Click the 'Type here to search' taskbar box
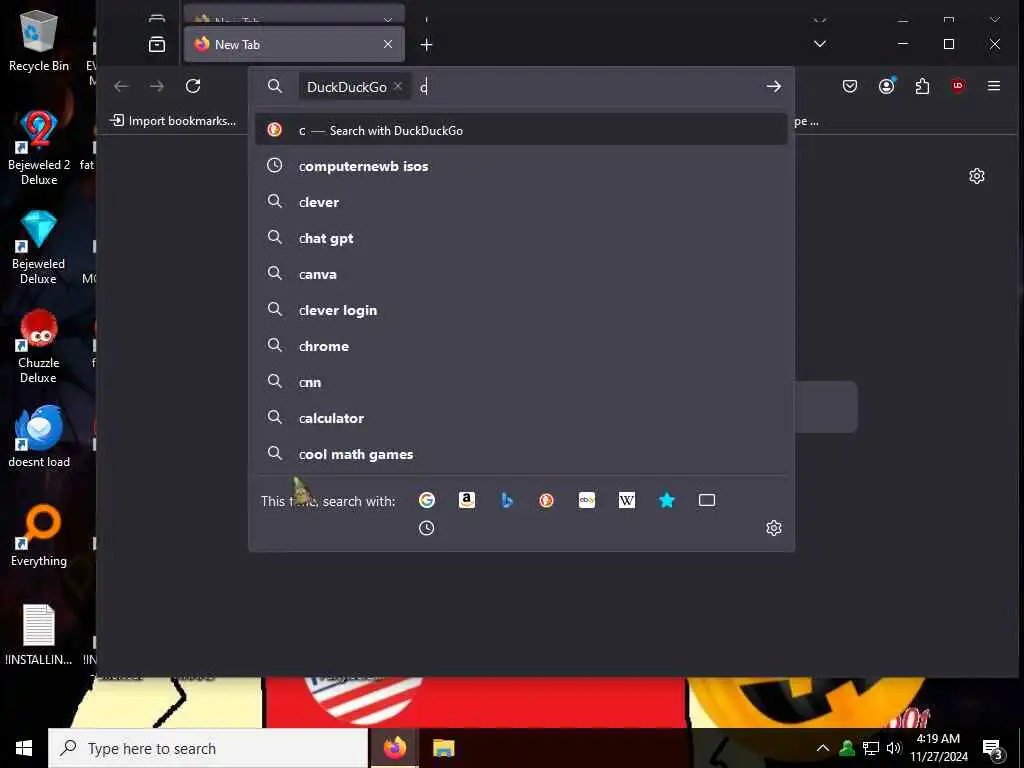 click(208, 748)
